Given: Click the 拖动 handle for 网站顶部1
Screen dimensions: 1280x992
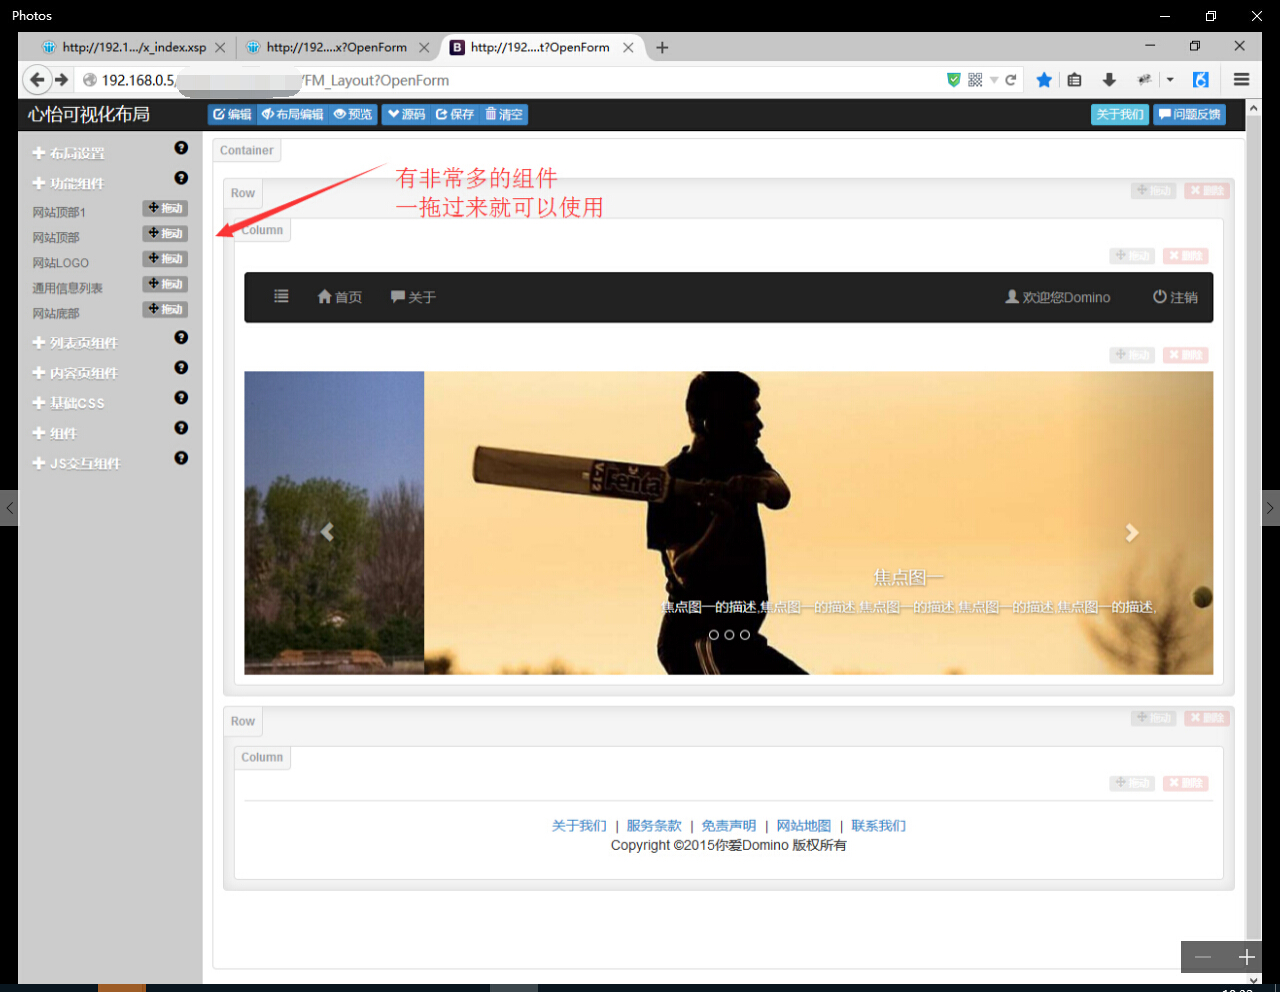Looking at the screenshot, I should 165,208.
